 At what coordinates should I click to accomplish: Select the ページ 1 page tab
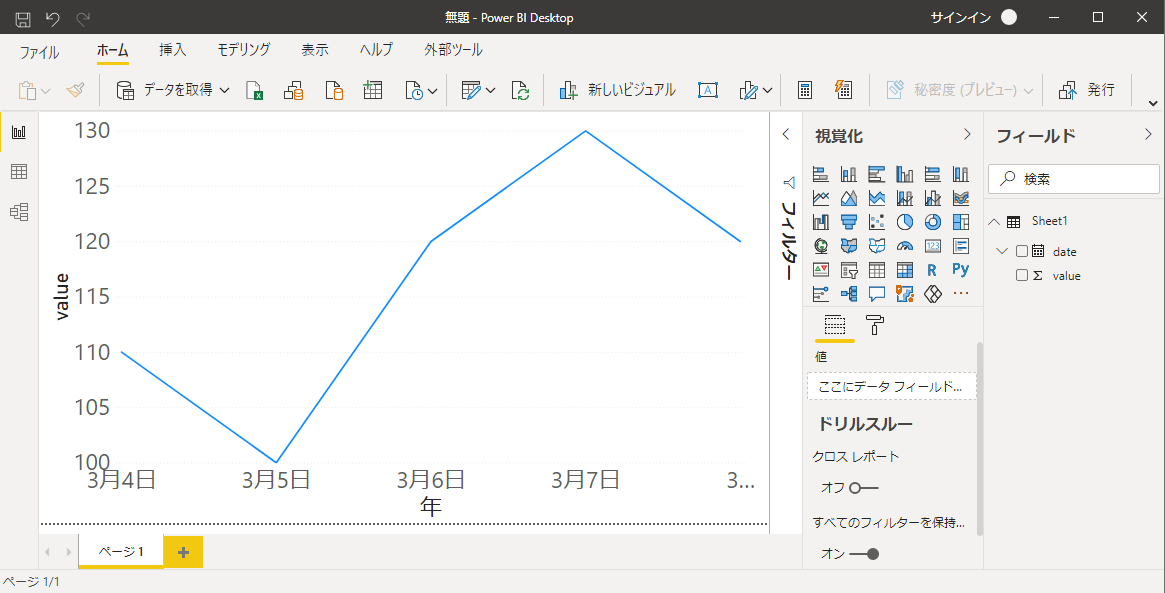click(121, 551)
